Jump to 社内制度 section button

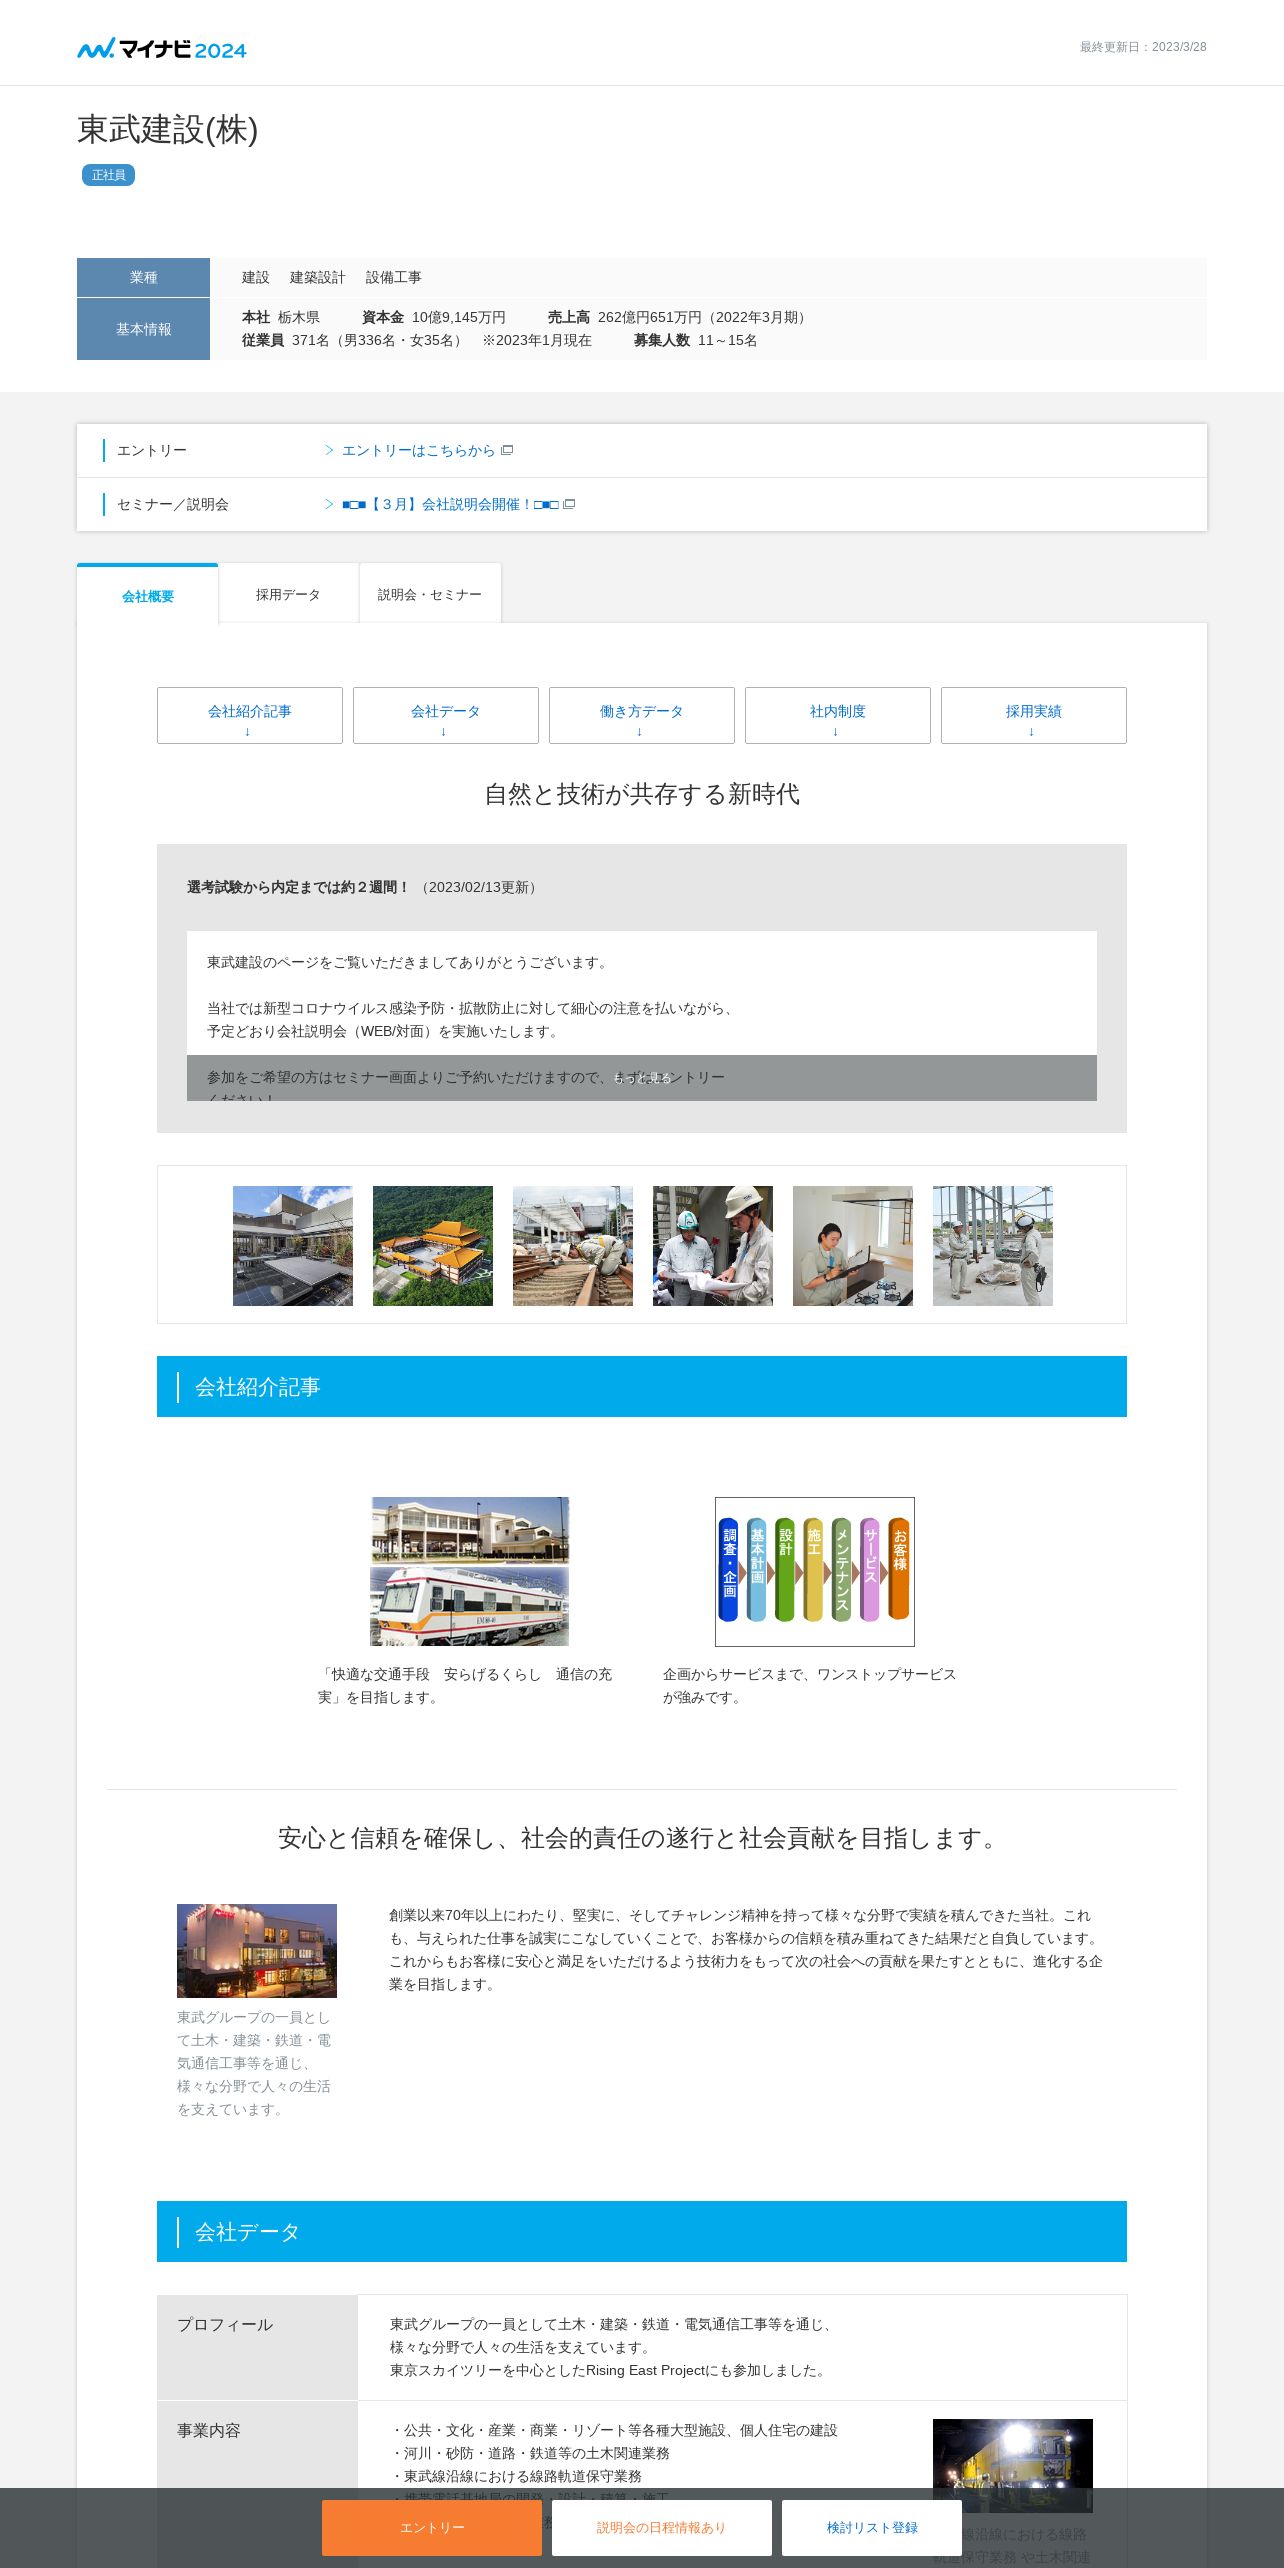[838, 716]
